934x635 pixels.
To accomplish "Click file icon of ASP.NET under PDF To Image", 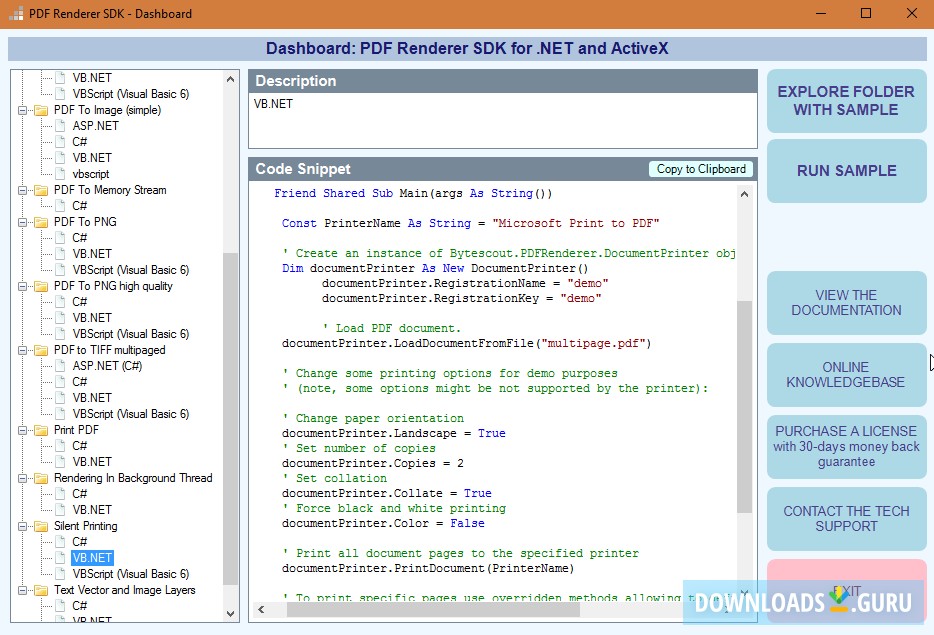I will [x=60, y=126].
